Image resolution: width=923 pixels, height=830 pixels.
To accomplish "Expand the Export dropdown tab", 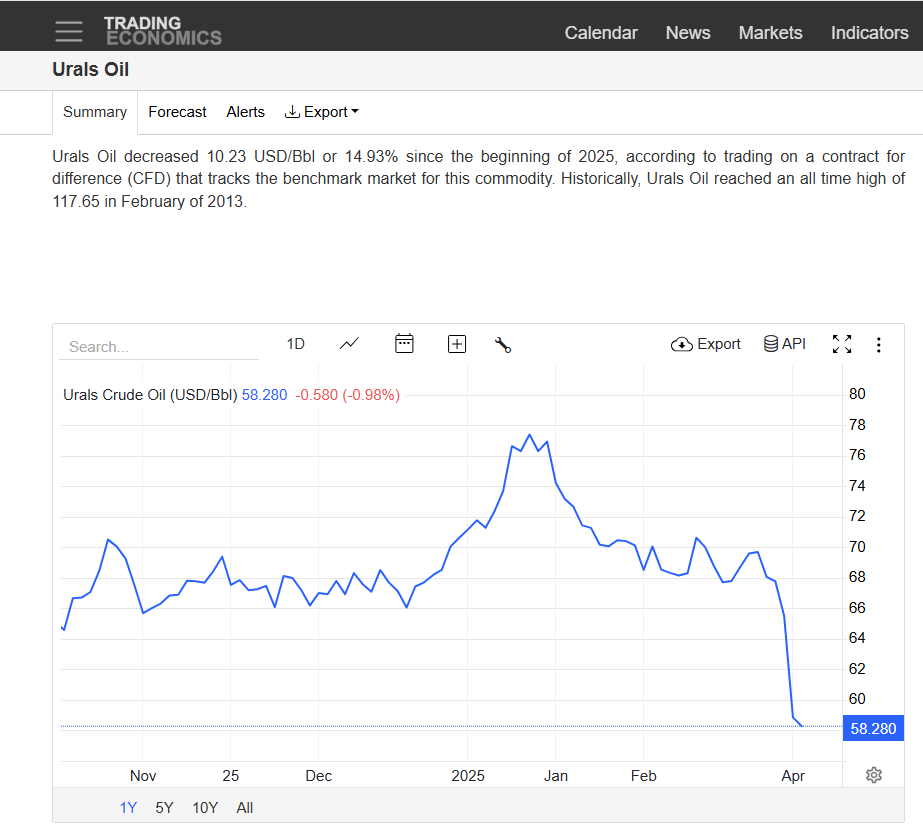I will click(x=321, y=112).
